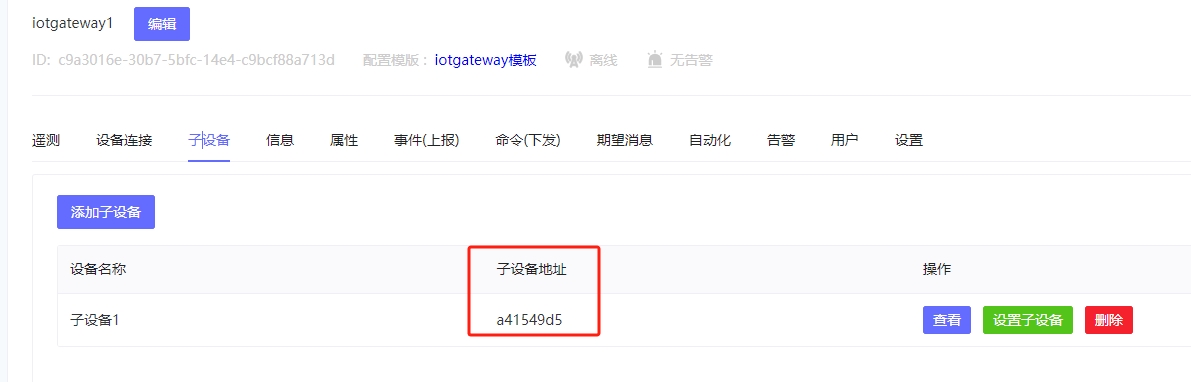1191x382 pixels.
Task: Click the 离线 status label
Action: 603,60
